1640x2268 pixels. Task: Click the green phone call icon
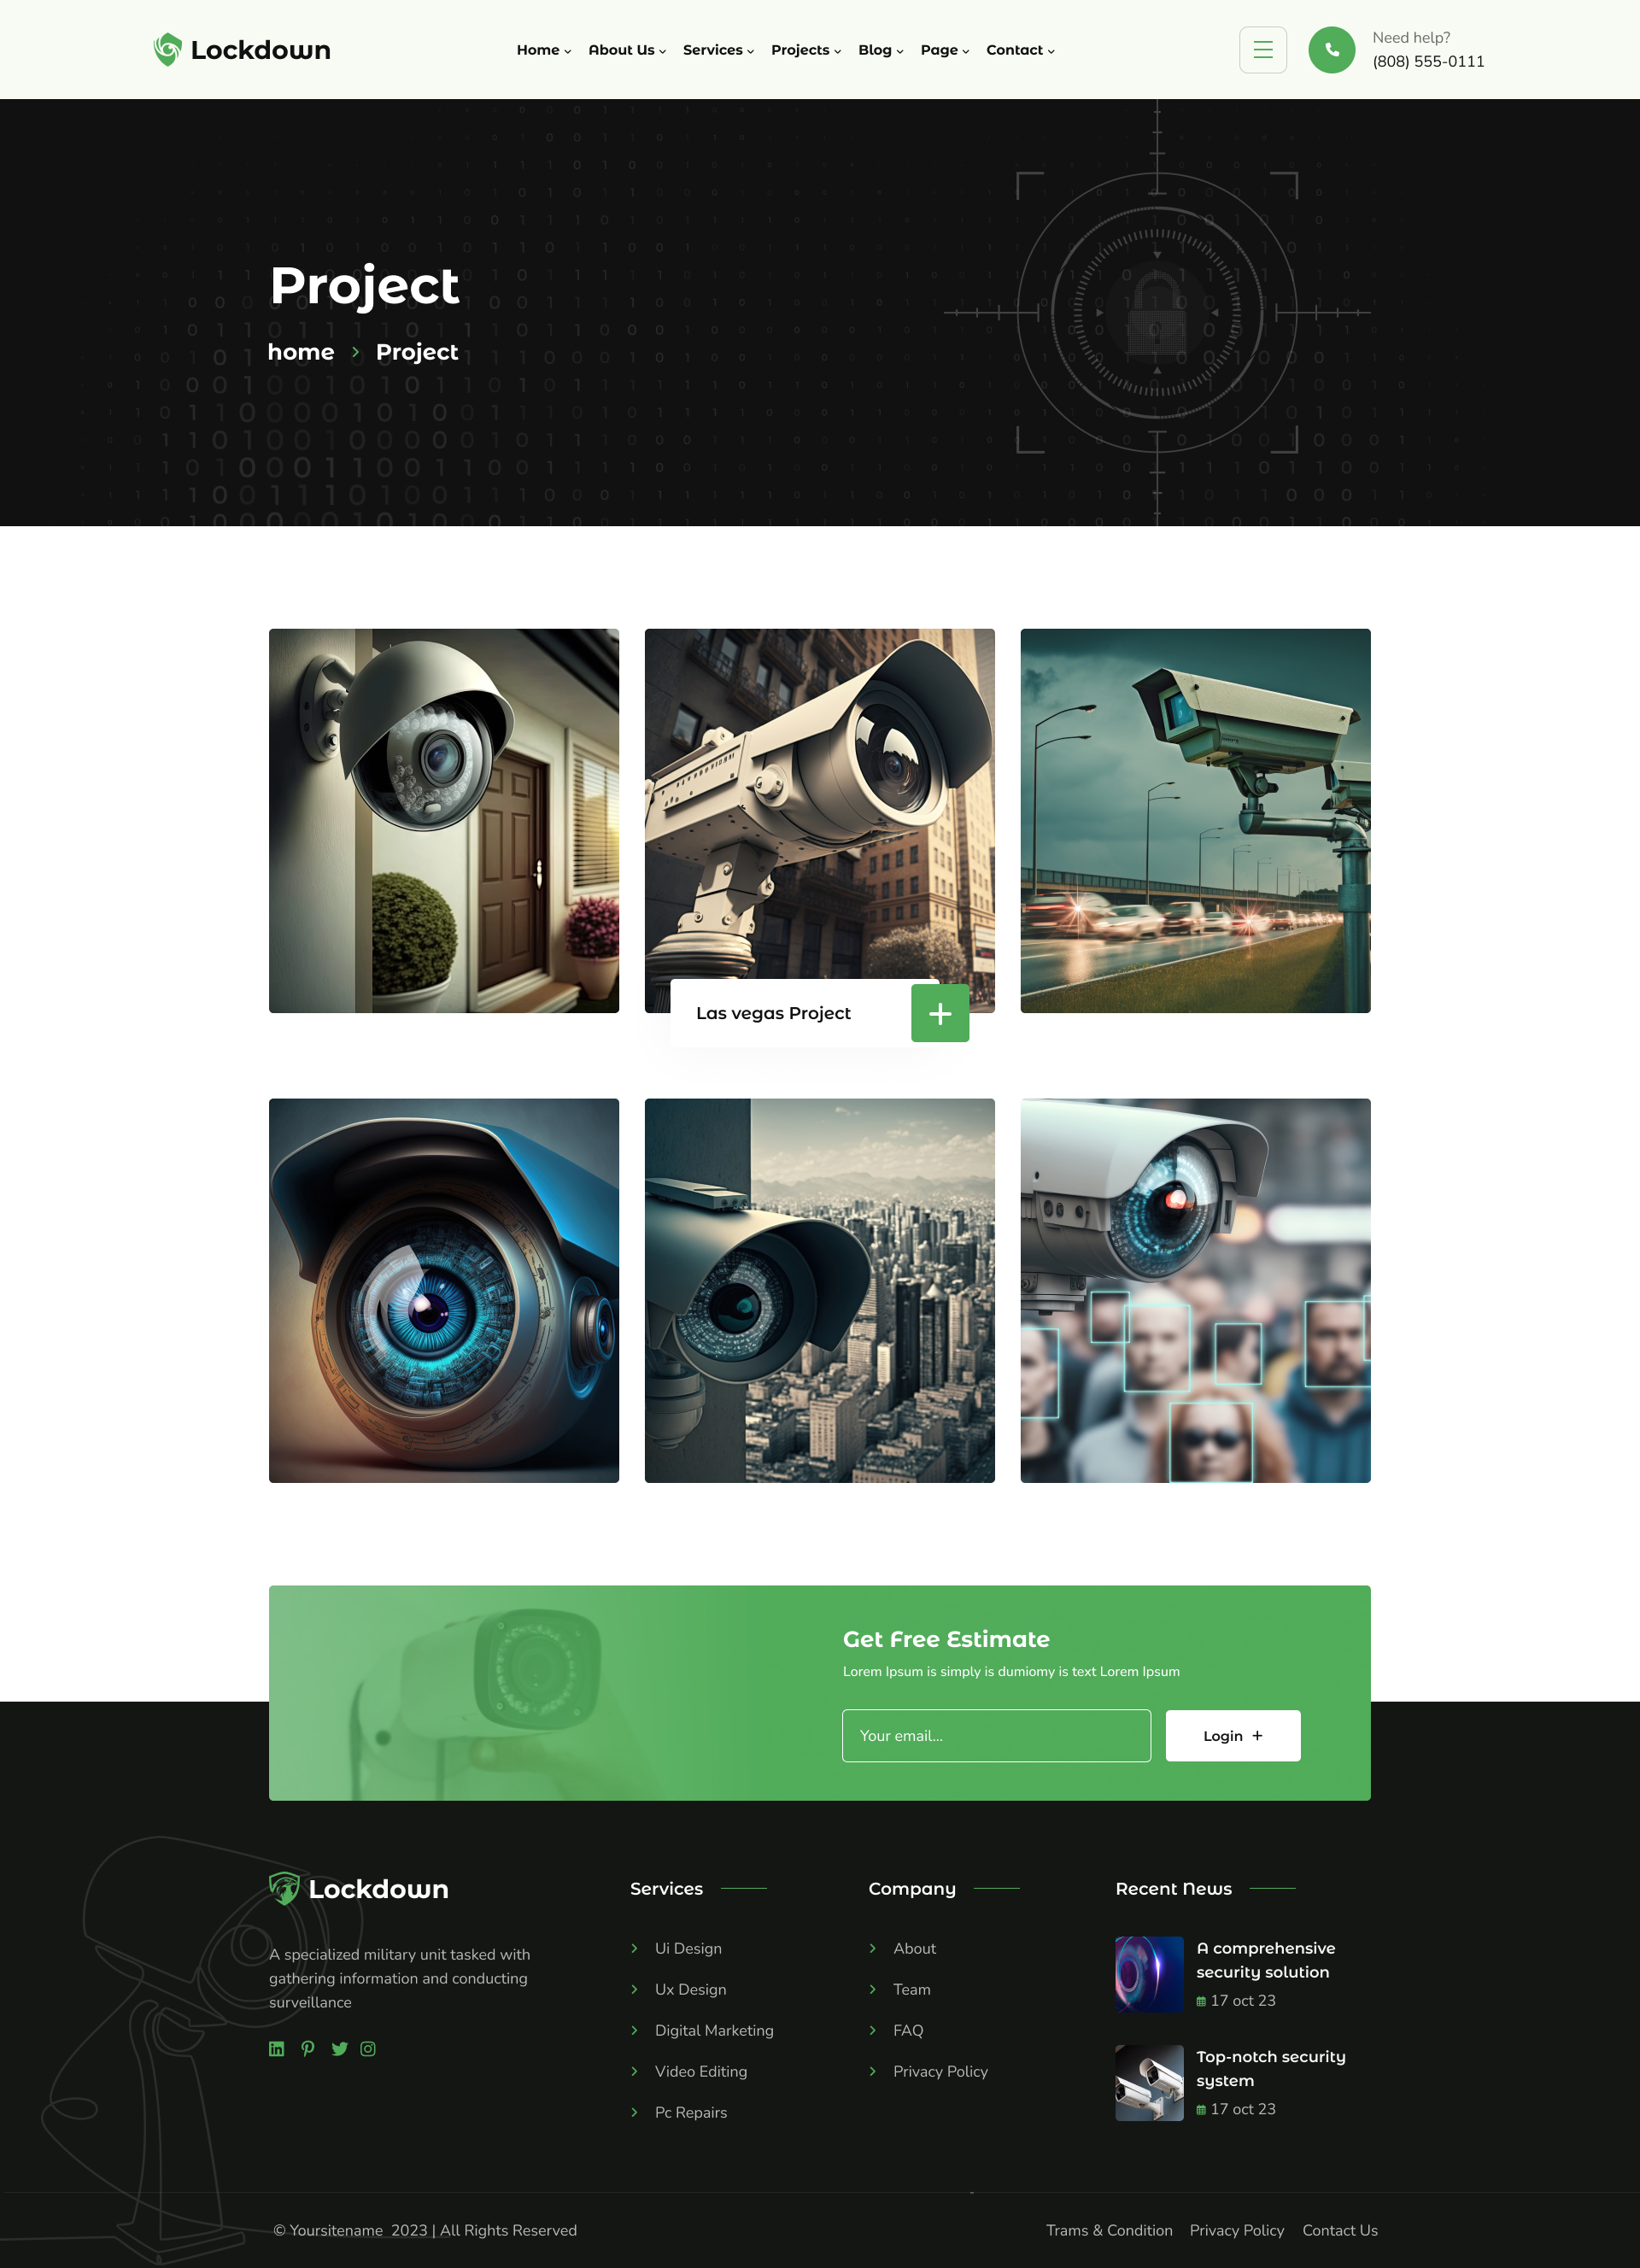pos(1332,49)
